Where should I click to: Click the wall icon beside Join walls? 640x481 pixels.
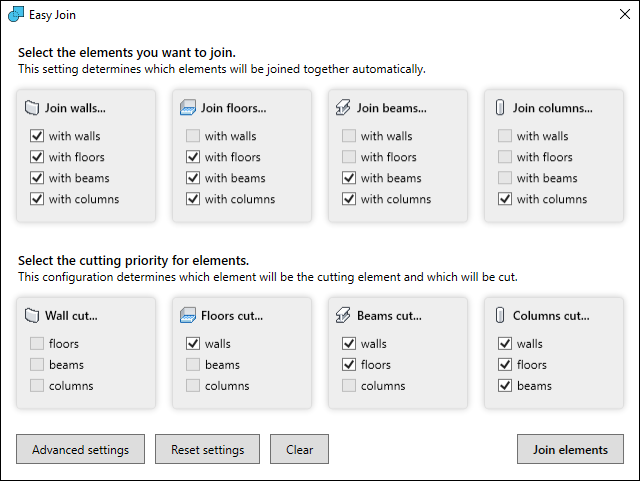tap(31, 108)
